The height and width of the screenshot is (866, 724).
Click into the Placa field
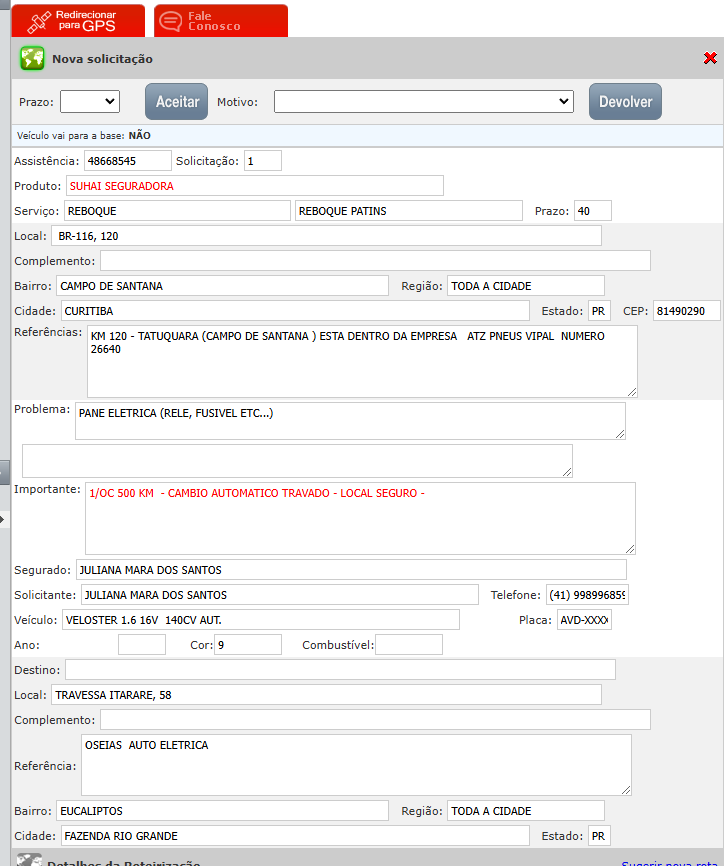pyautogui.click(x=584, y=620)
